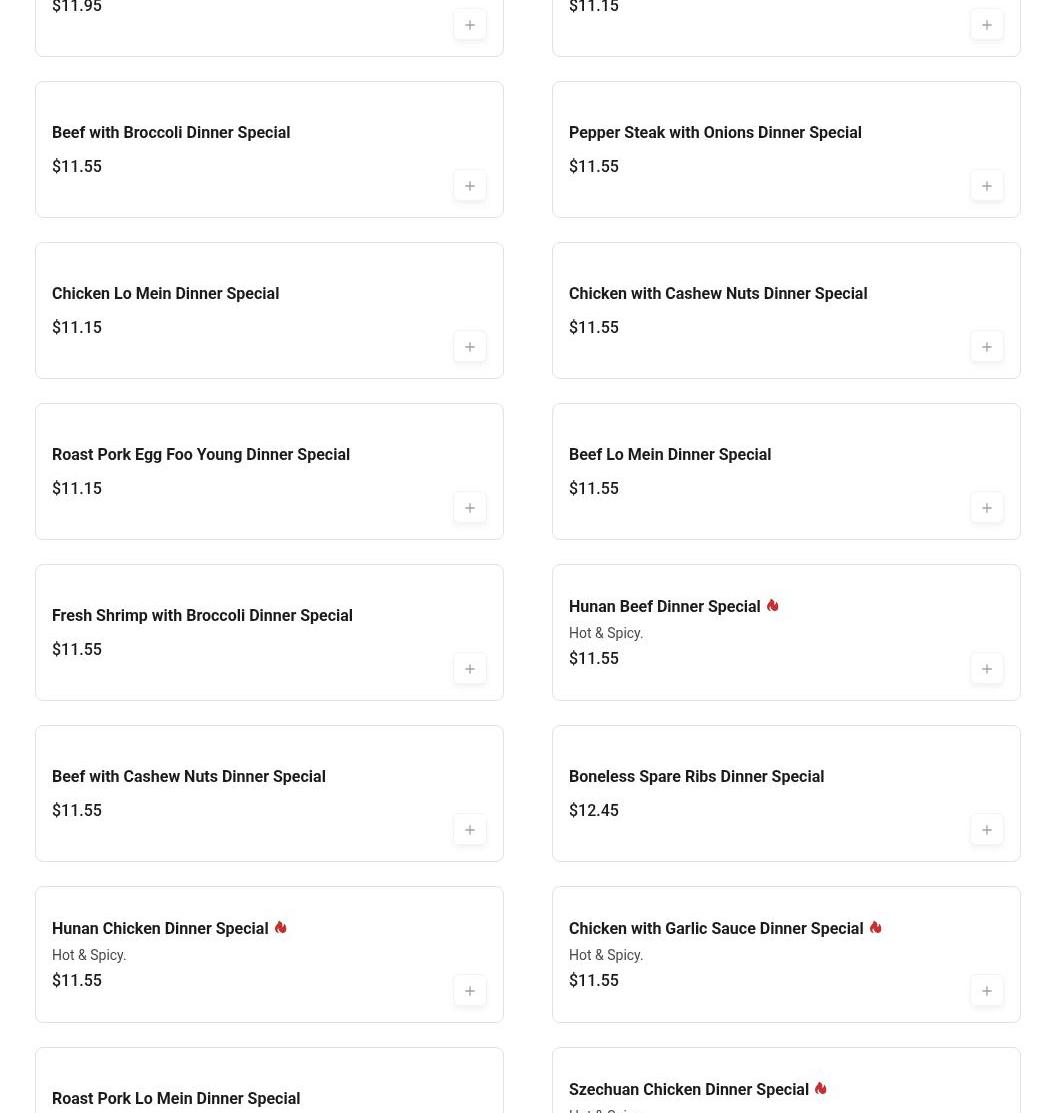Open Hunan Beef Dinner Special title
1050x1113 pixels.
[664, 607]
